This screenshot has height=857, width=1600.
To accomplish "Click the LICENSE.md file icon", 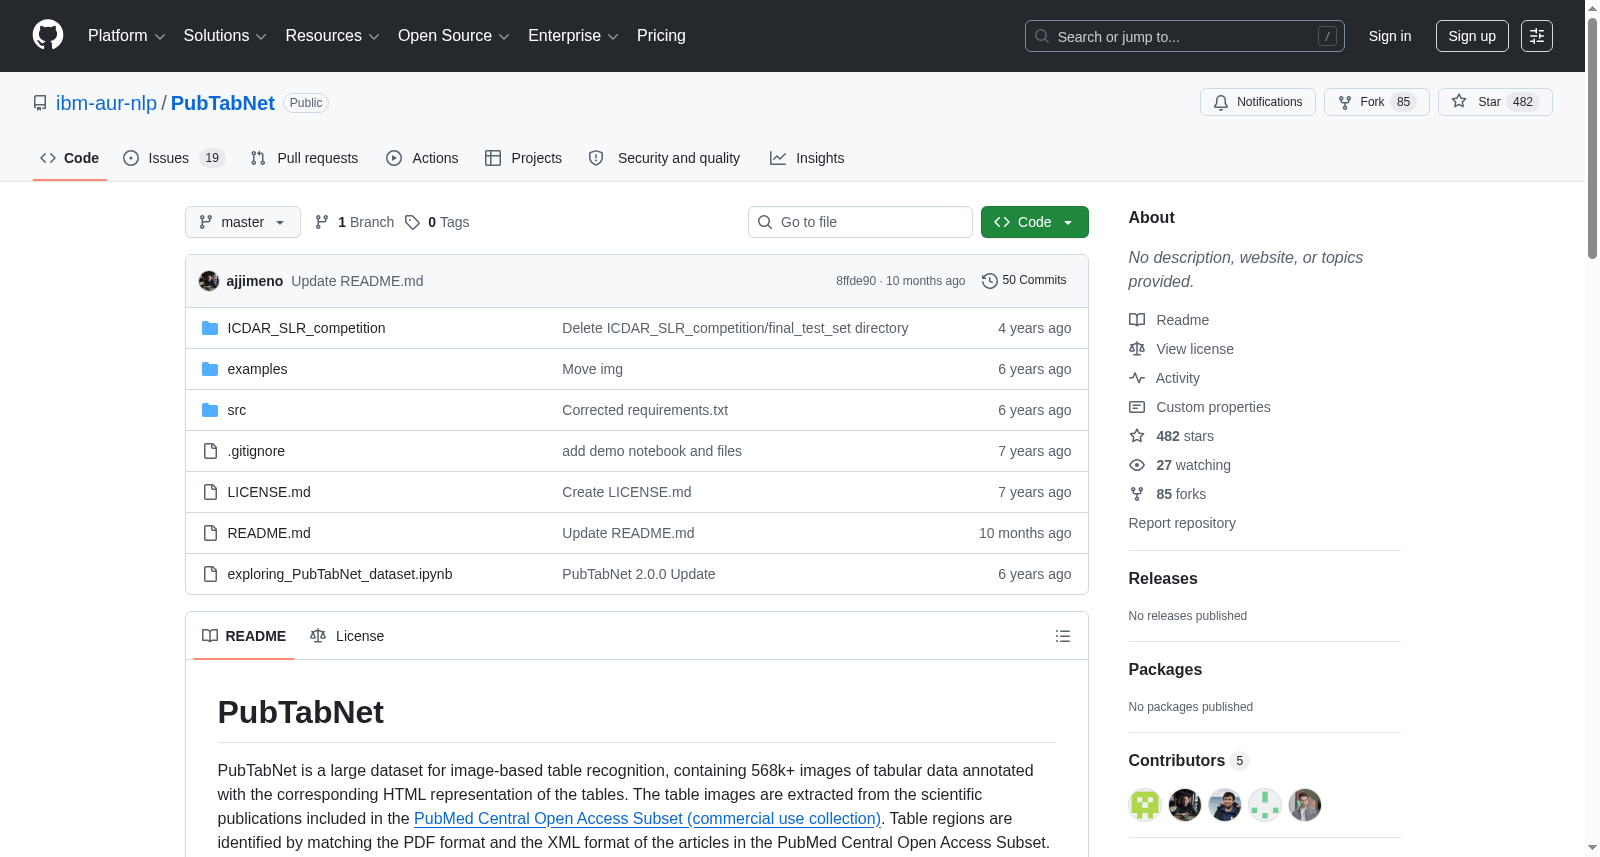I will [210, 492].
